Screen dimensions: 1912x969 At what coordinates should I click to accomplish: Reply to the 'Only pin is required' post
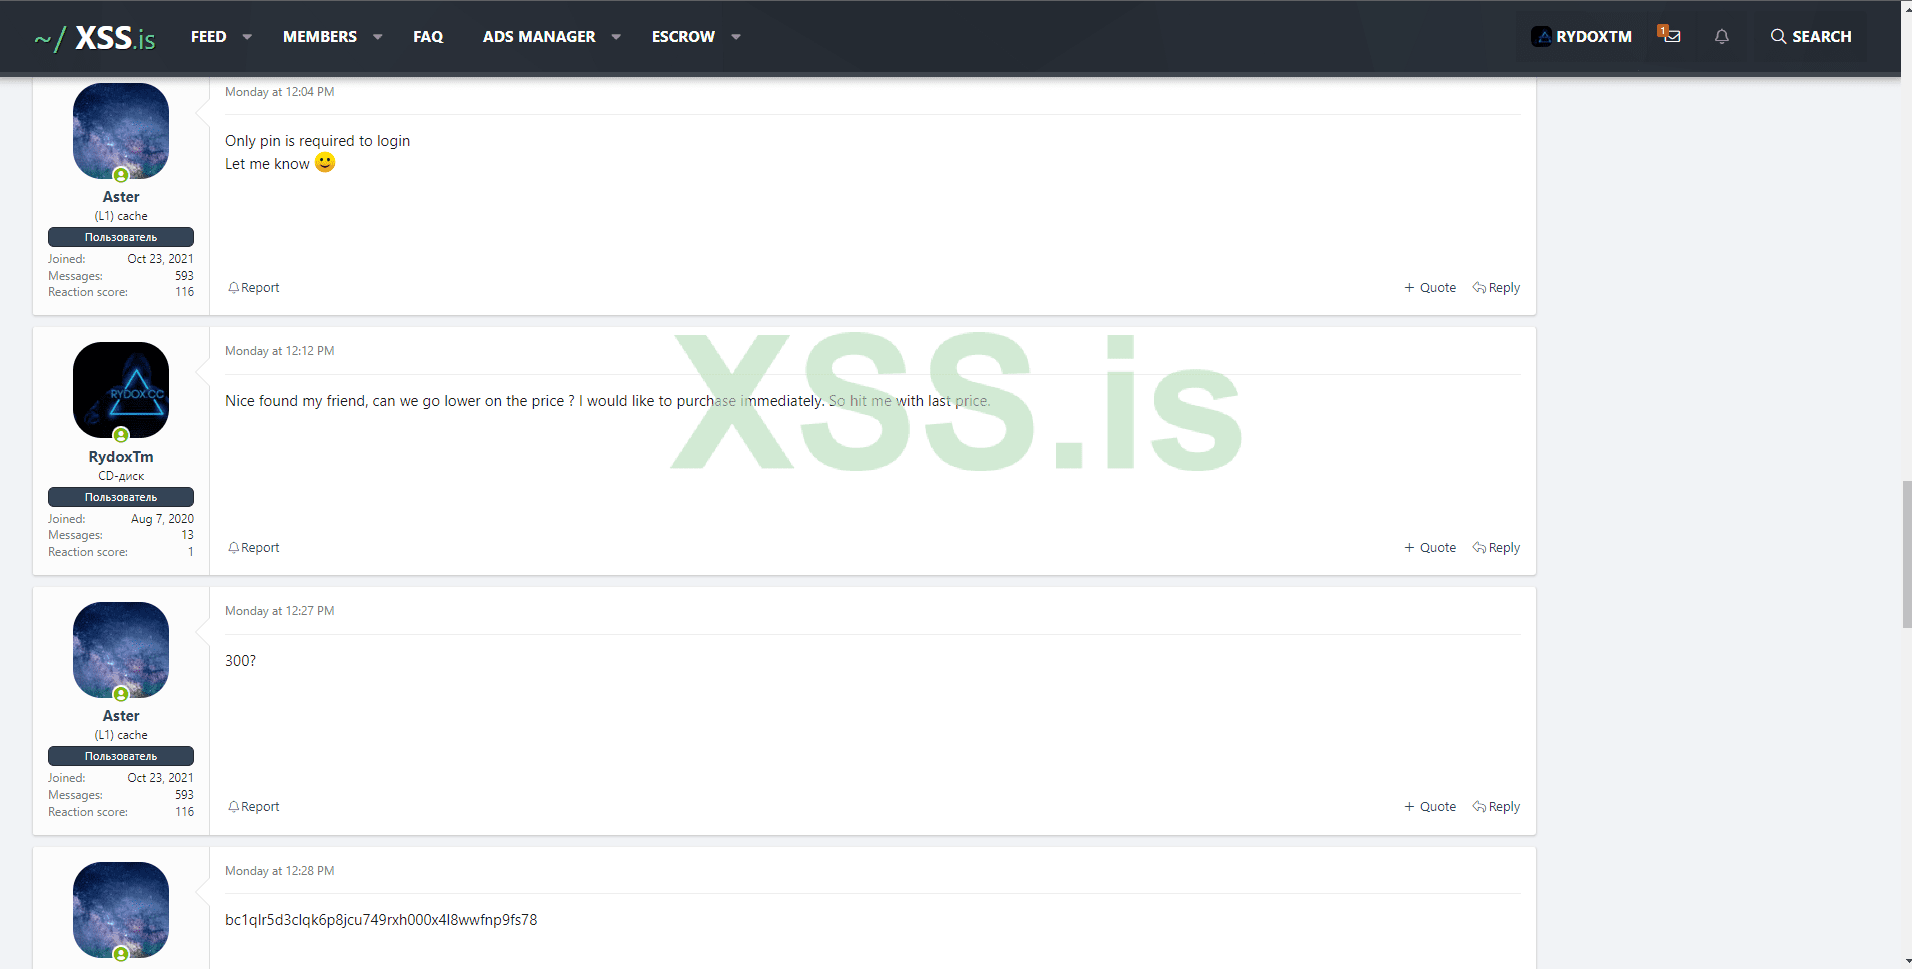pos(1496,288)
